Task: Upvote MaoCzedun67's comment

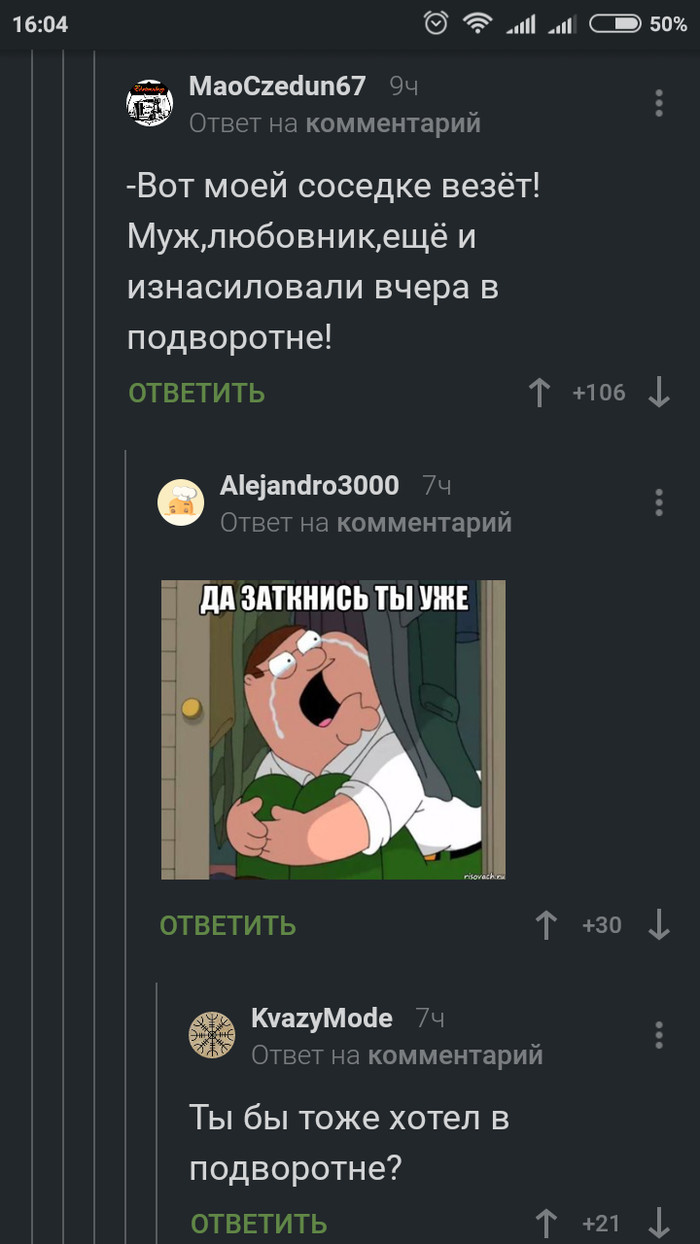Action: point(540,393)
